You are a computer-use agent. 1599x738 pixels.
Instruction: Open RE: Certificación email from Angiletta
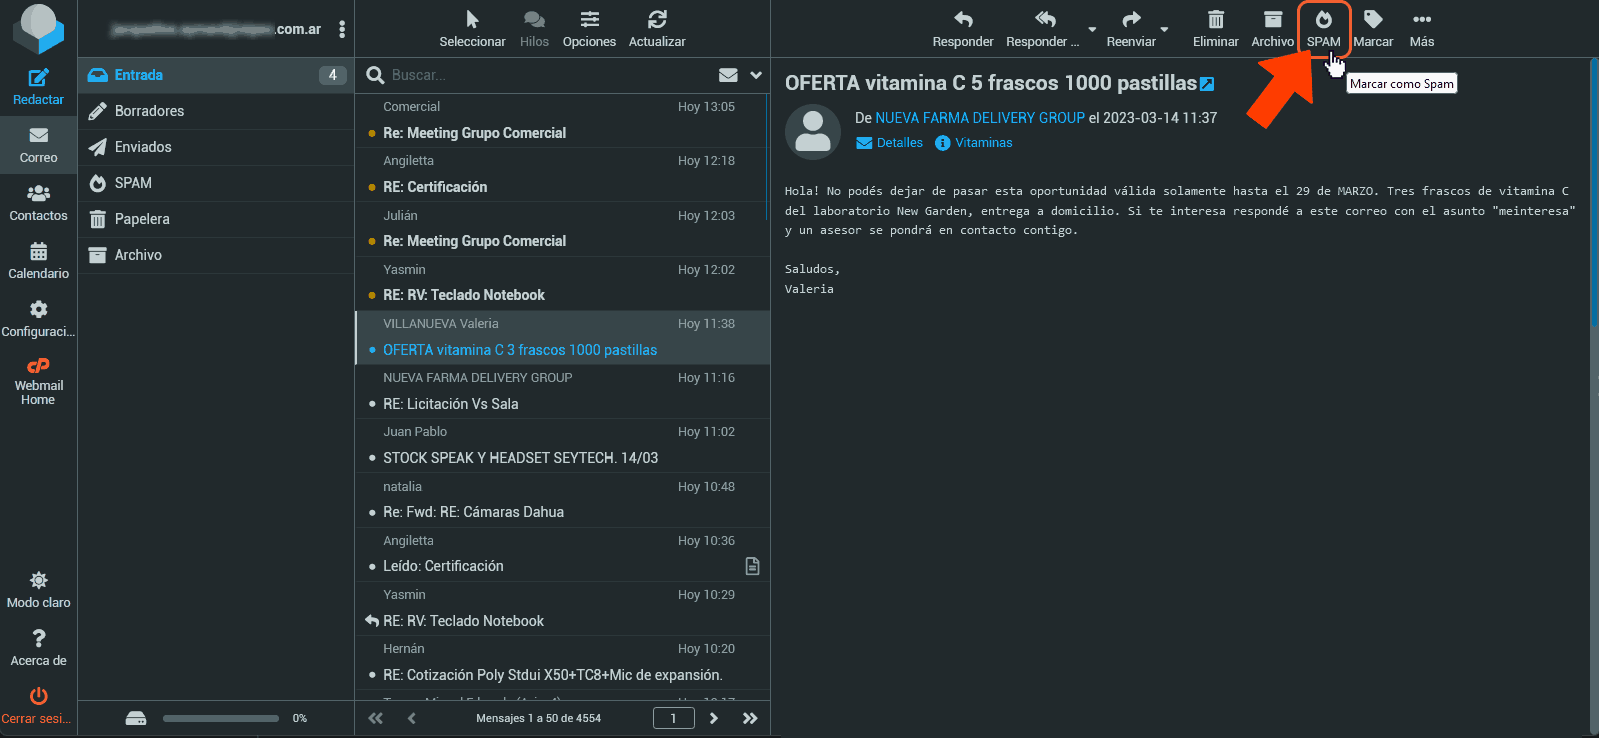(x=562, y=175)
